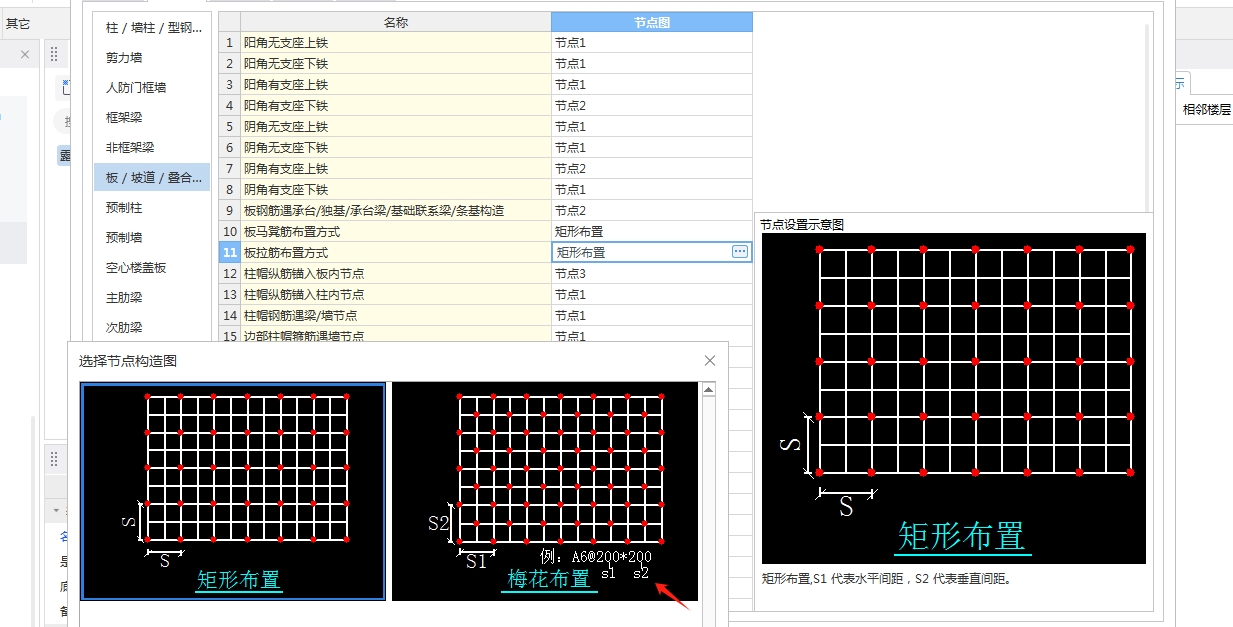The image size is (1233, 627).
Task: Select the 矩形布置 thumbnail in the dialog
Action: coord(233,492)
